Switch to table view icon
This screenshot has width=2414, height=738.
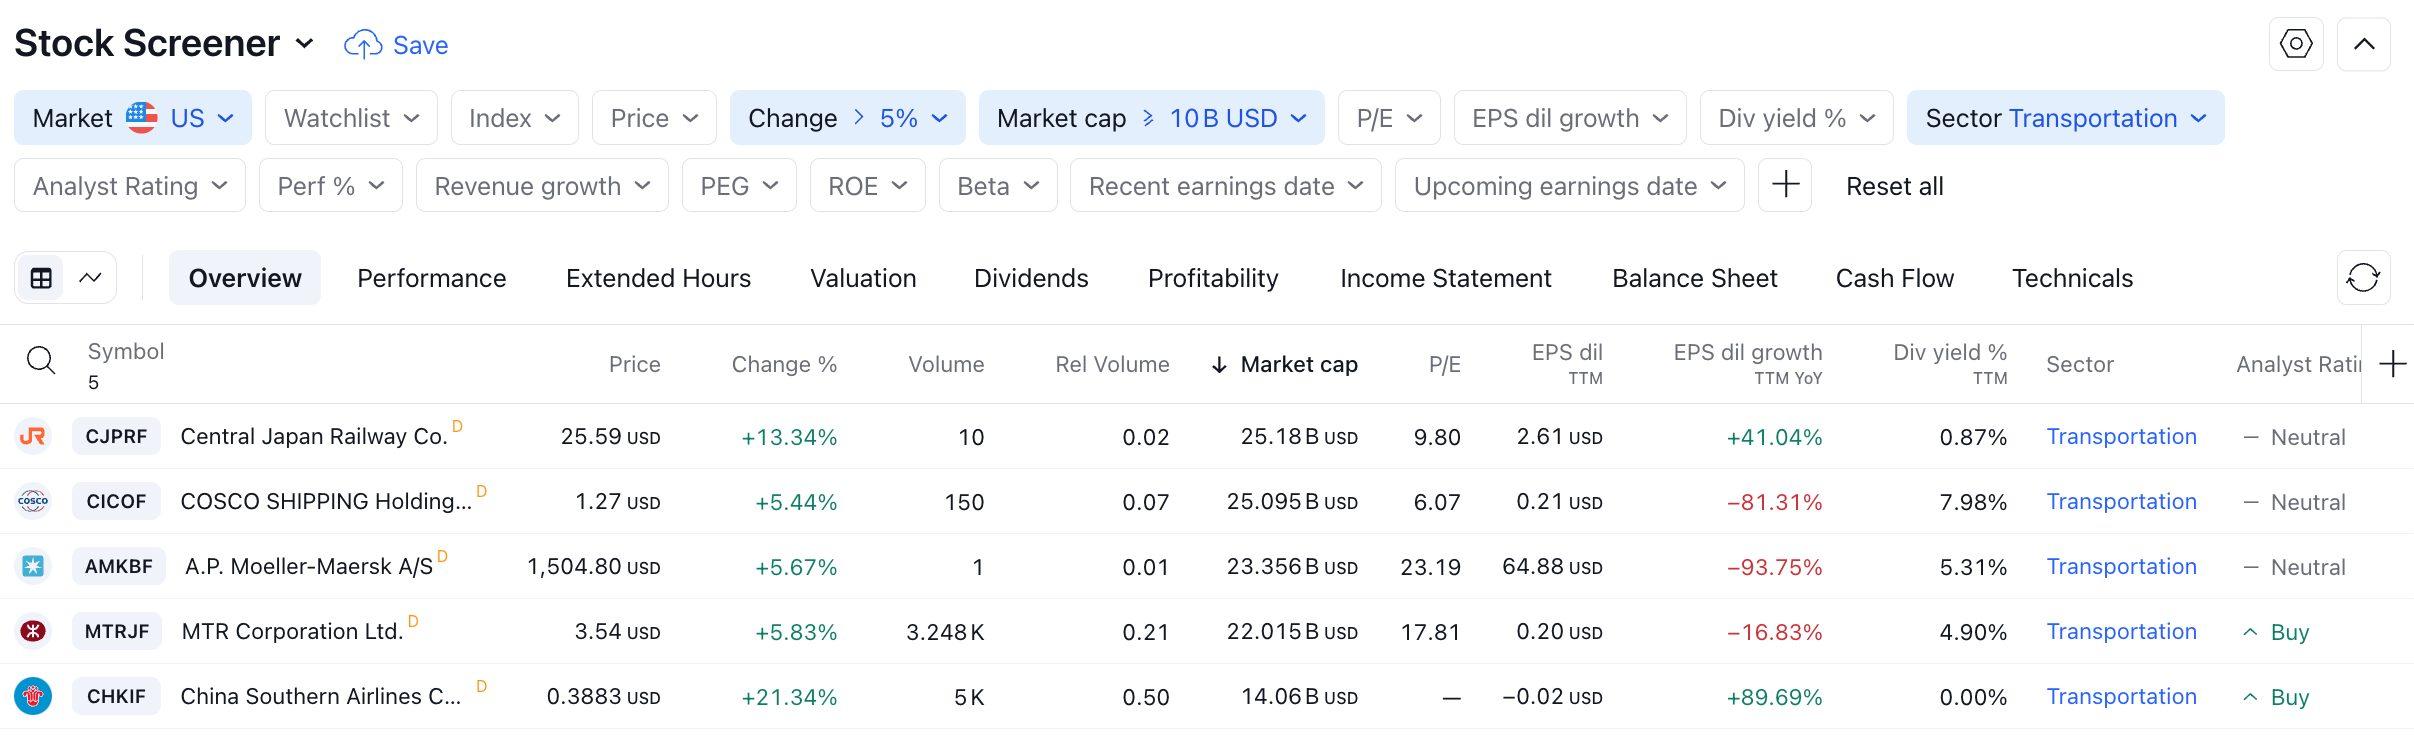tap(41, 278)
